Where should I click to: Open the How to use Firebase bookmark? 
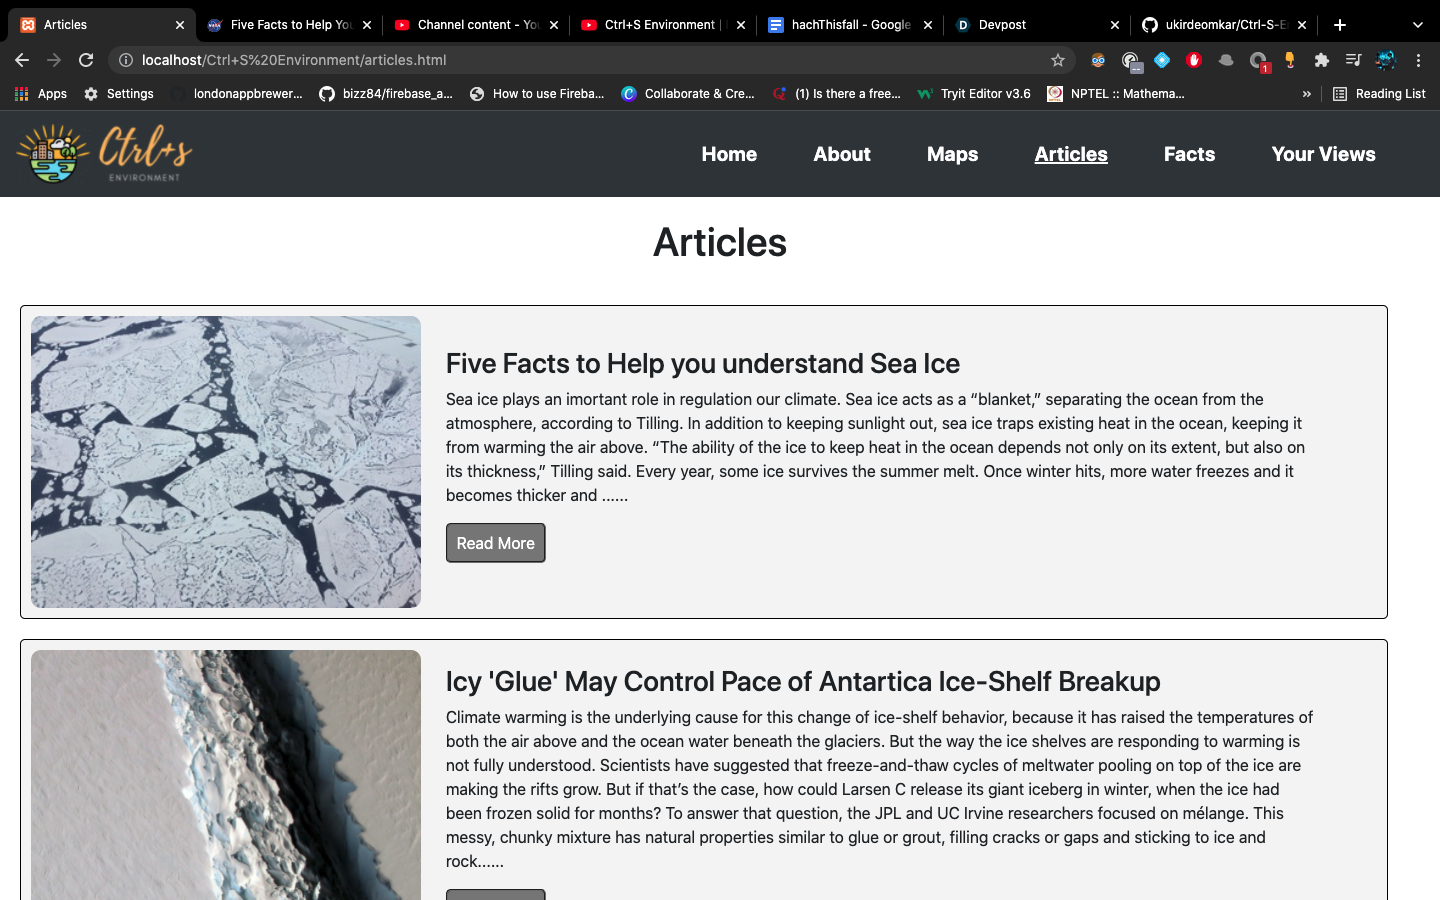(537, 94)
